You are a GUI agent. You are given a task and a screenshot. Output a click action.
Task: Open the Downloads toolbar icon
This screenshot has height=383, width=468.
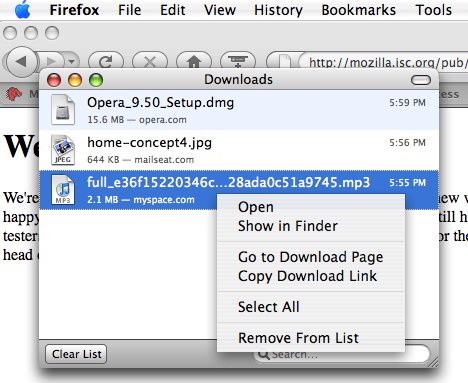click(x=238, y=61)
